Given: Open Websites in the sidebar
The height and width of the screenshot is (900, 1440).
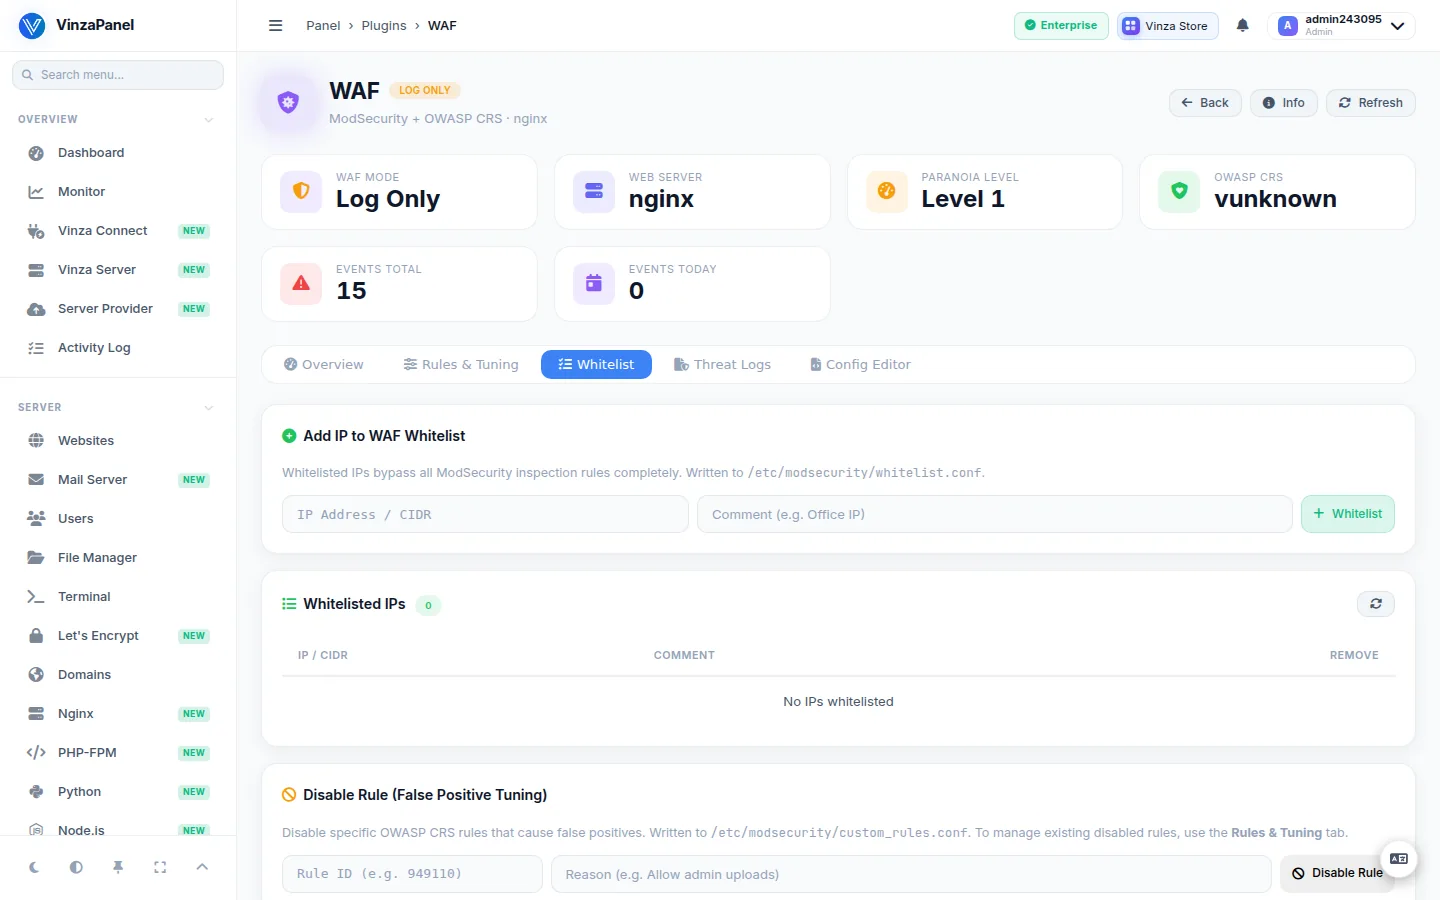Looking at the screenshot, I should (x=118, y=441).
